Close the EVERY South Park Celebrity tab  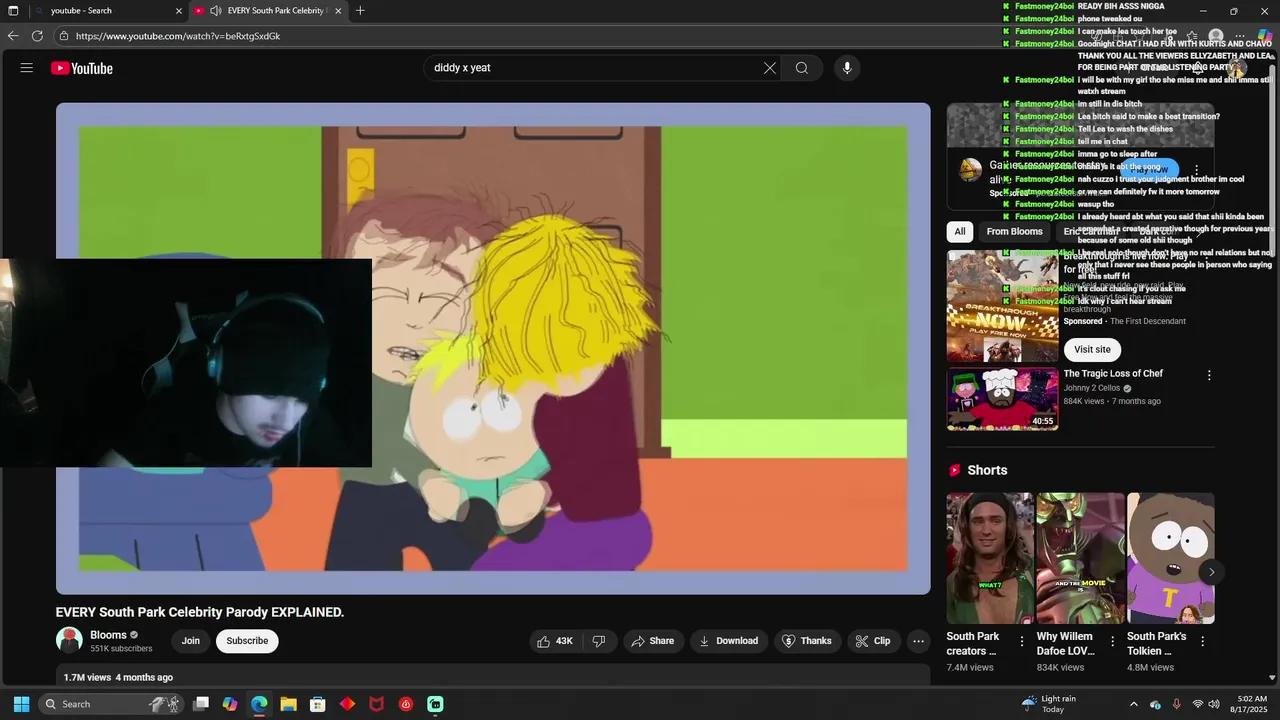click(x=338, y=11)
